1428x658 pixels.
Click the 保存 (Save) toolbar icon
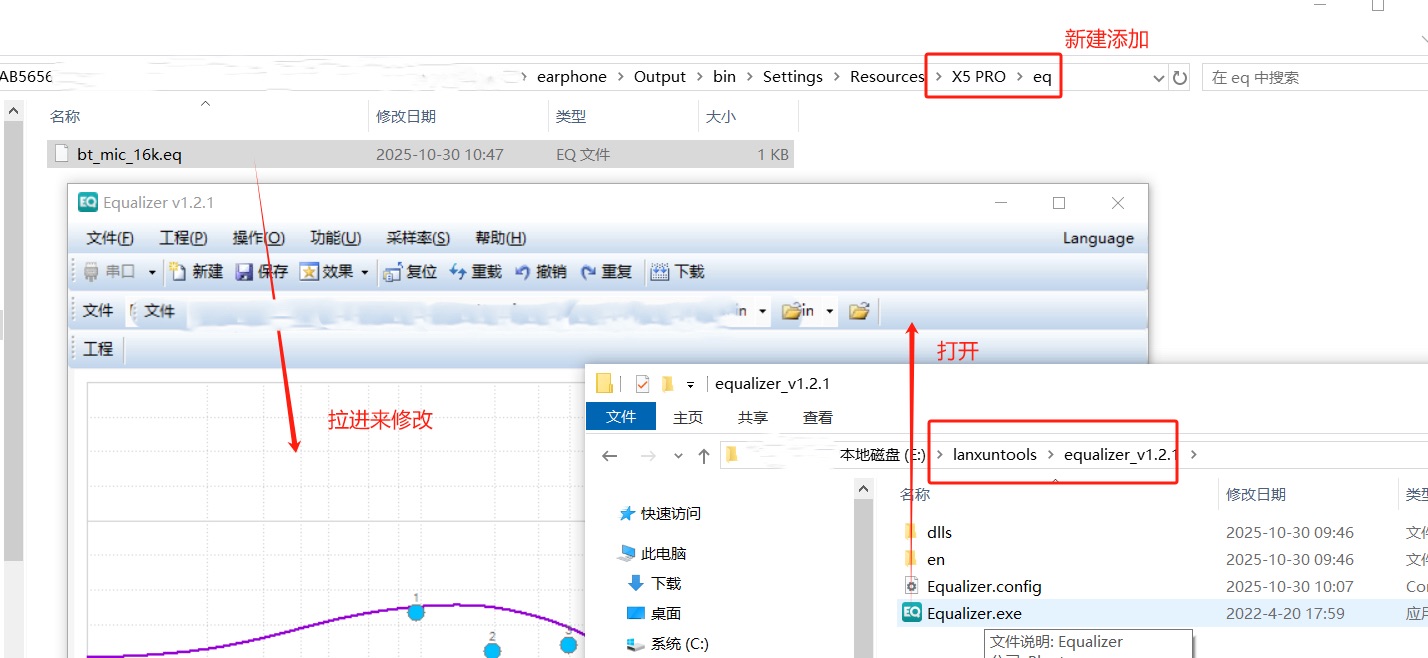tap(244, 271)
